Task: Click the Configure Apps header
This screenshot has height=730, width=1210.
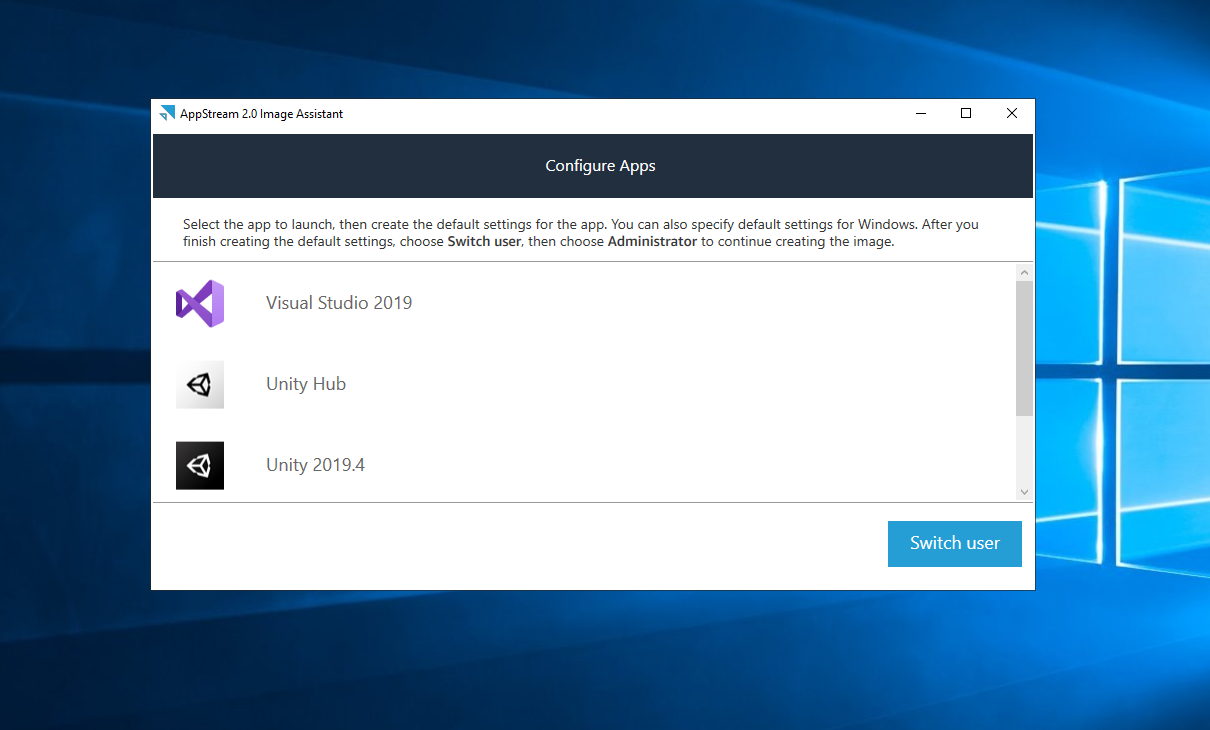Action: [x=600, y=166]
